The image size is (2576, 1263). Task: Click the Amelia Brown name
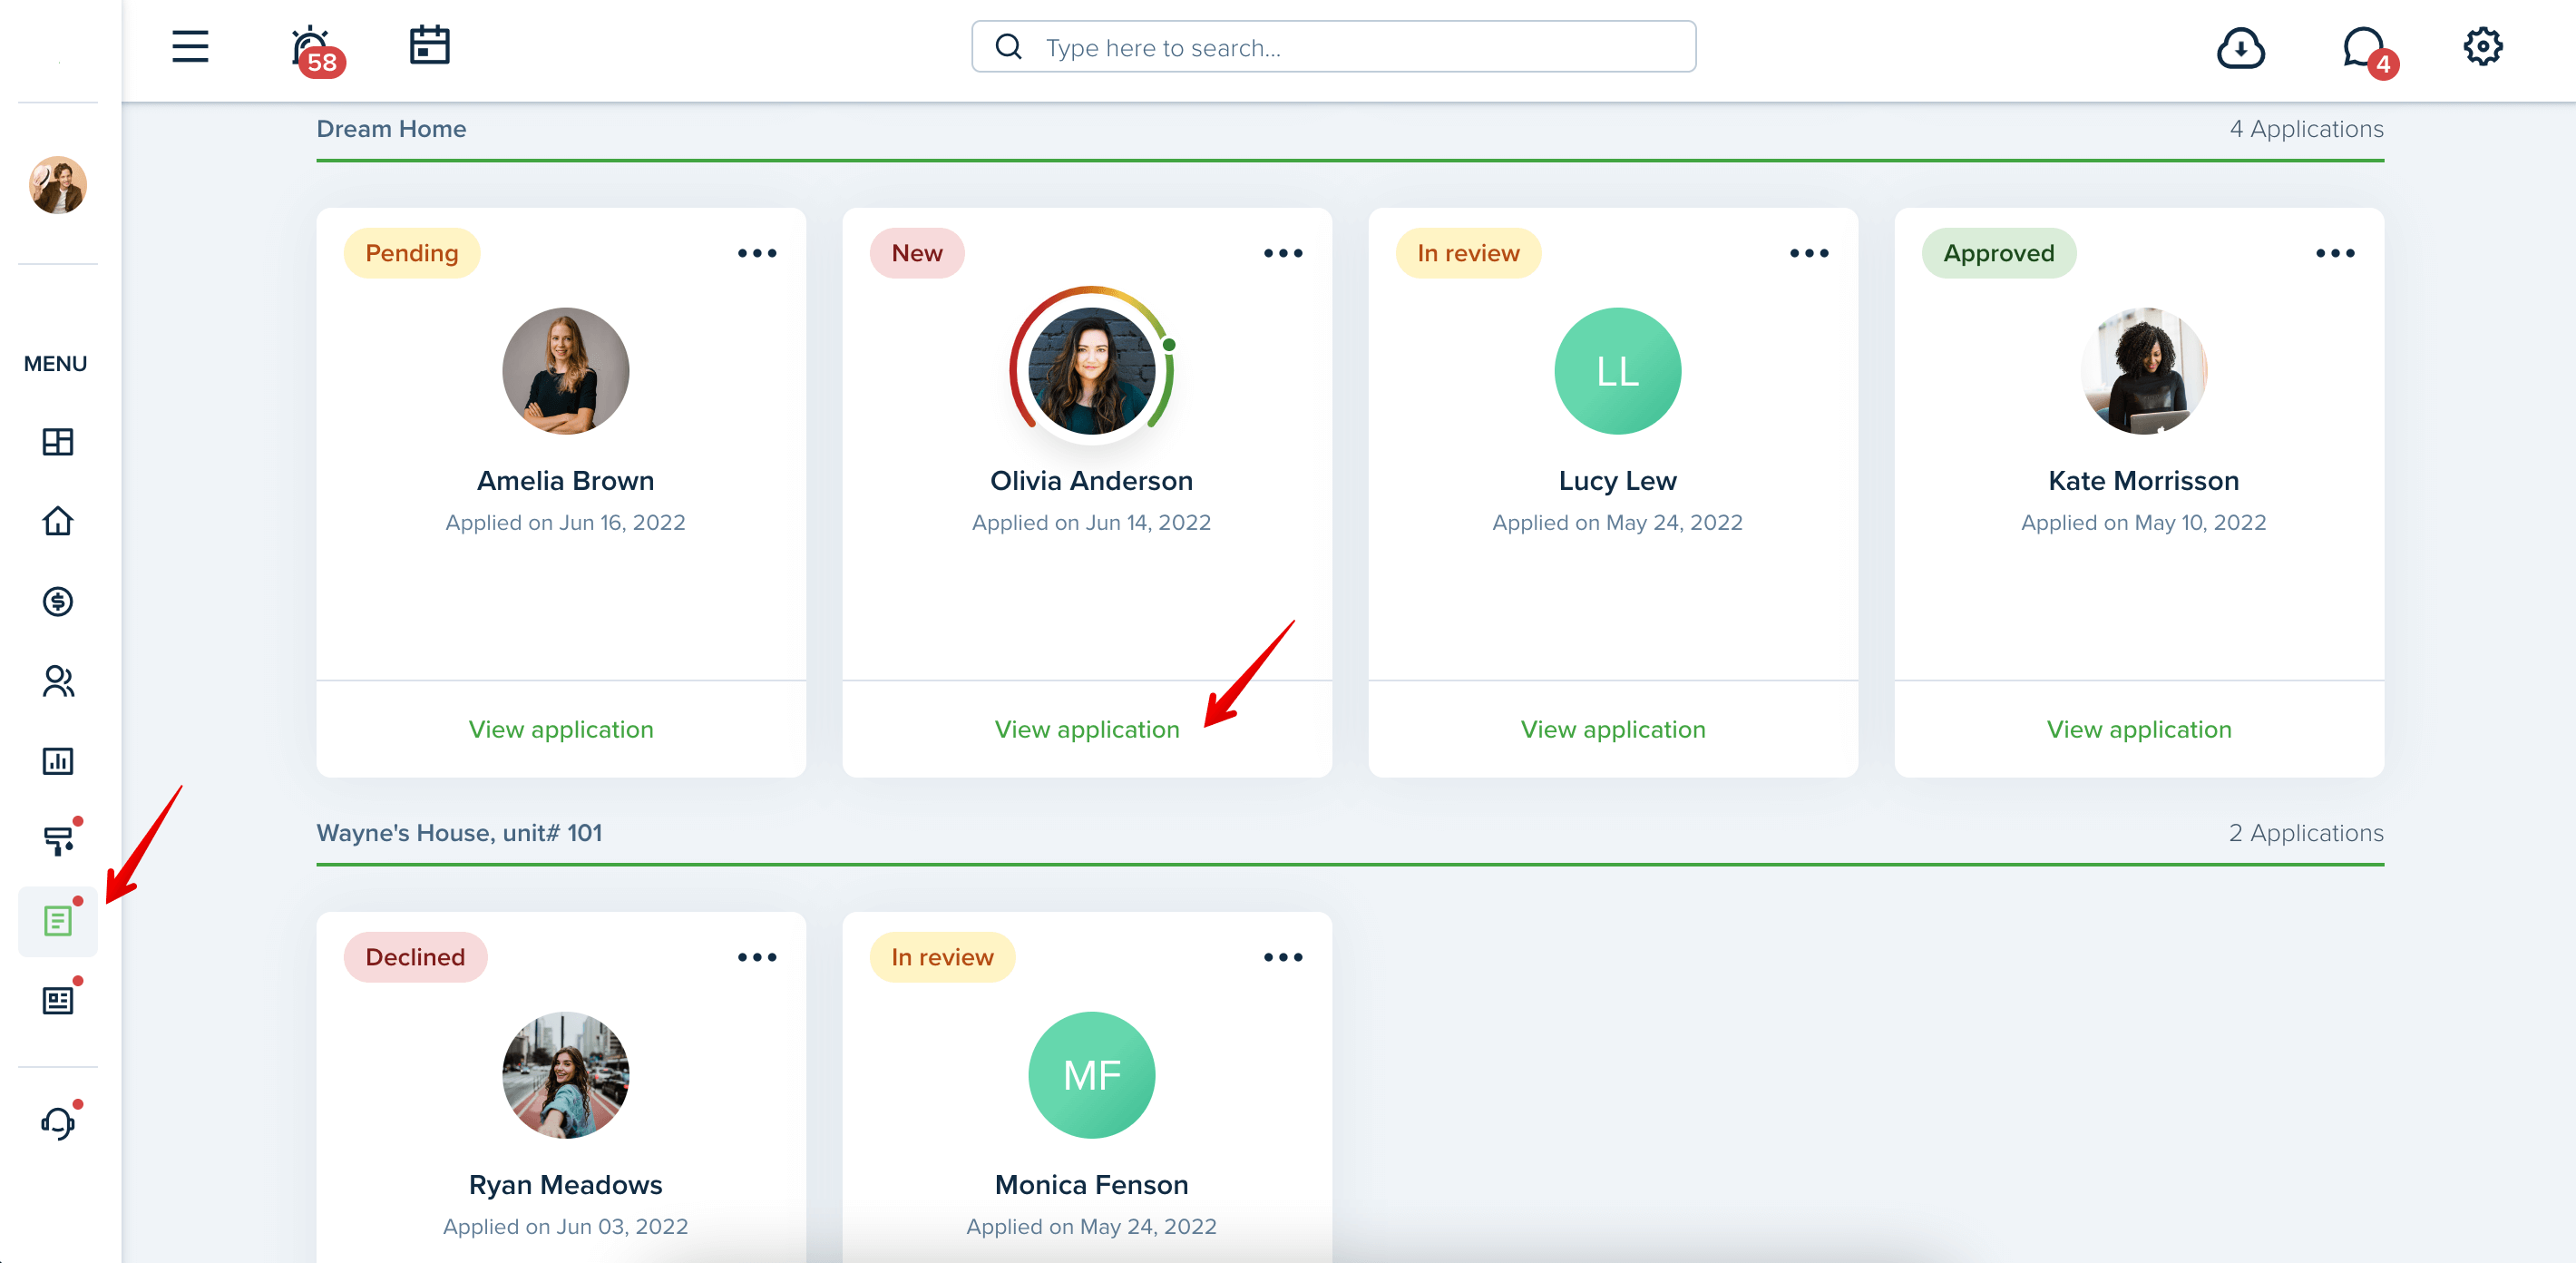tap(565, 481)
